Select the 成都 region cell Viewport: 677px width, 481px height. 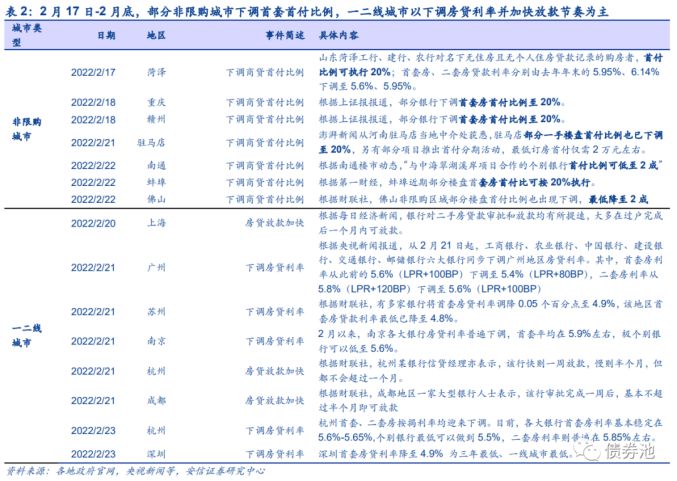pos(156,401)
